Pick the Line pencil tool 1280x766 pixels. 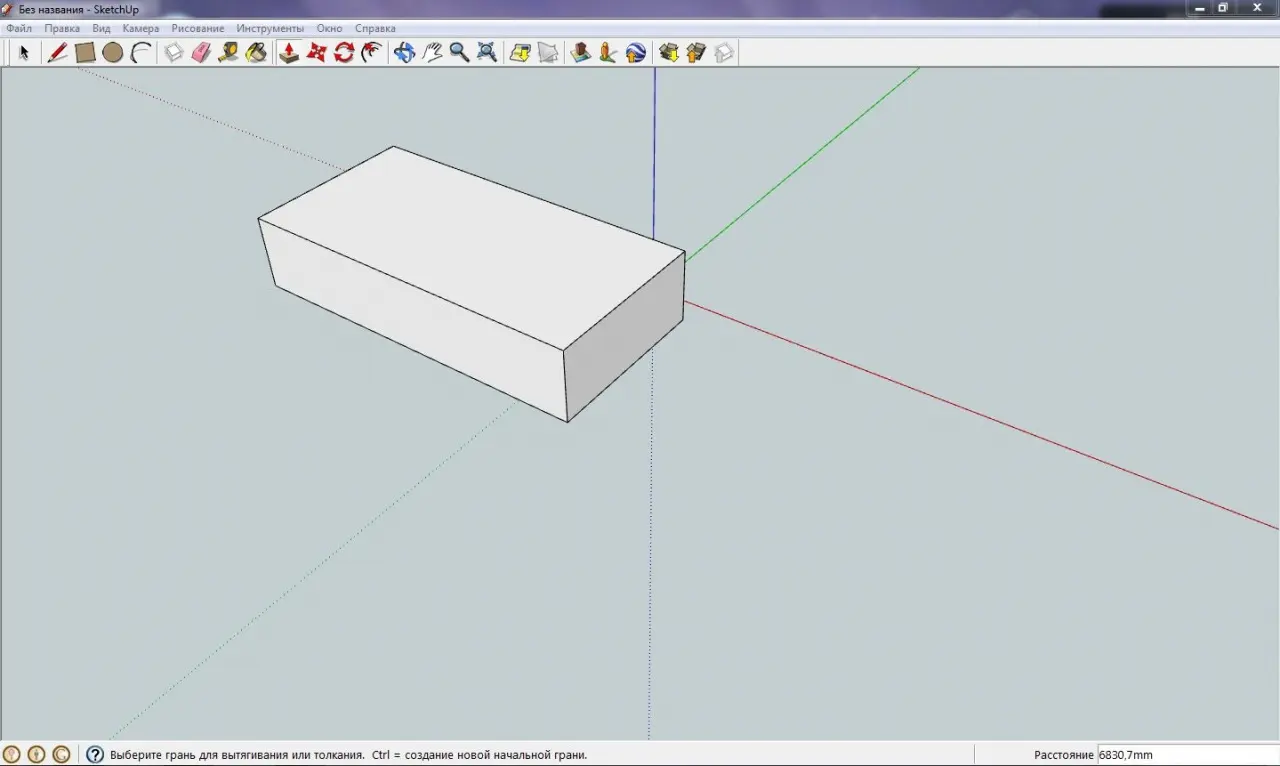58,53
